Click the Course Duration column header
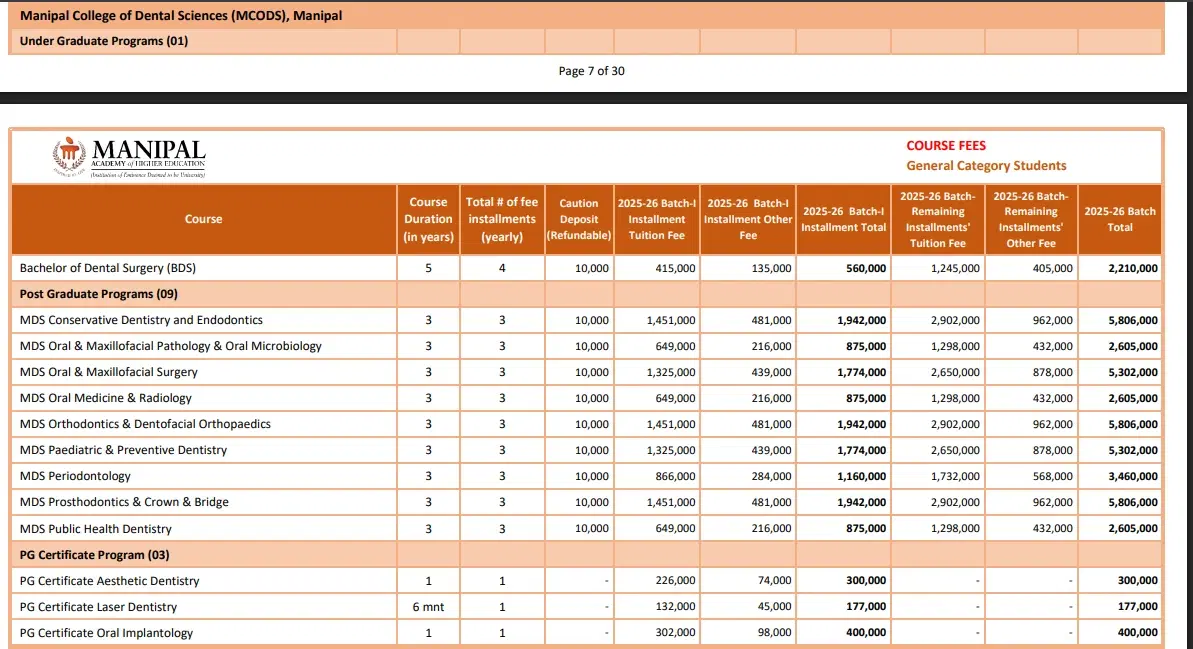Viewport: 1193px width, 649px height. pyautogui.click(x=428, y=219)
